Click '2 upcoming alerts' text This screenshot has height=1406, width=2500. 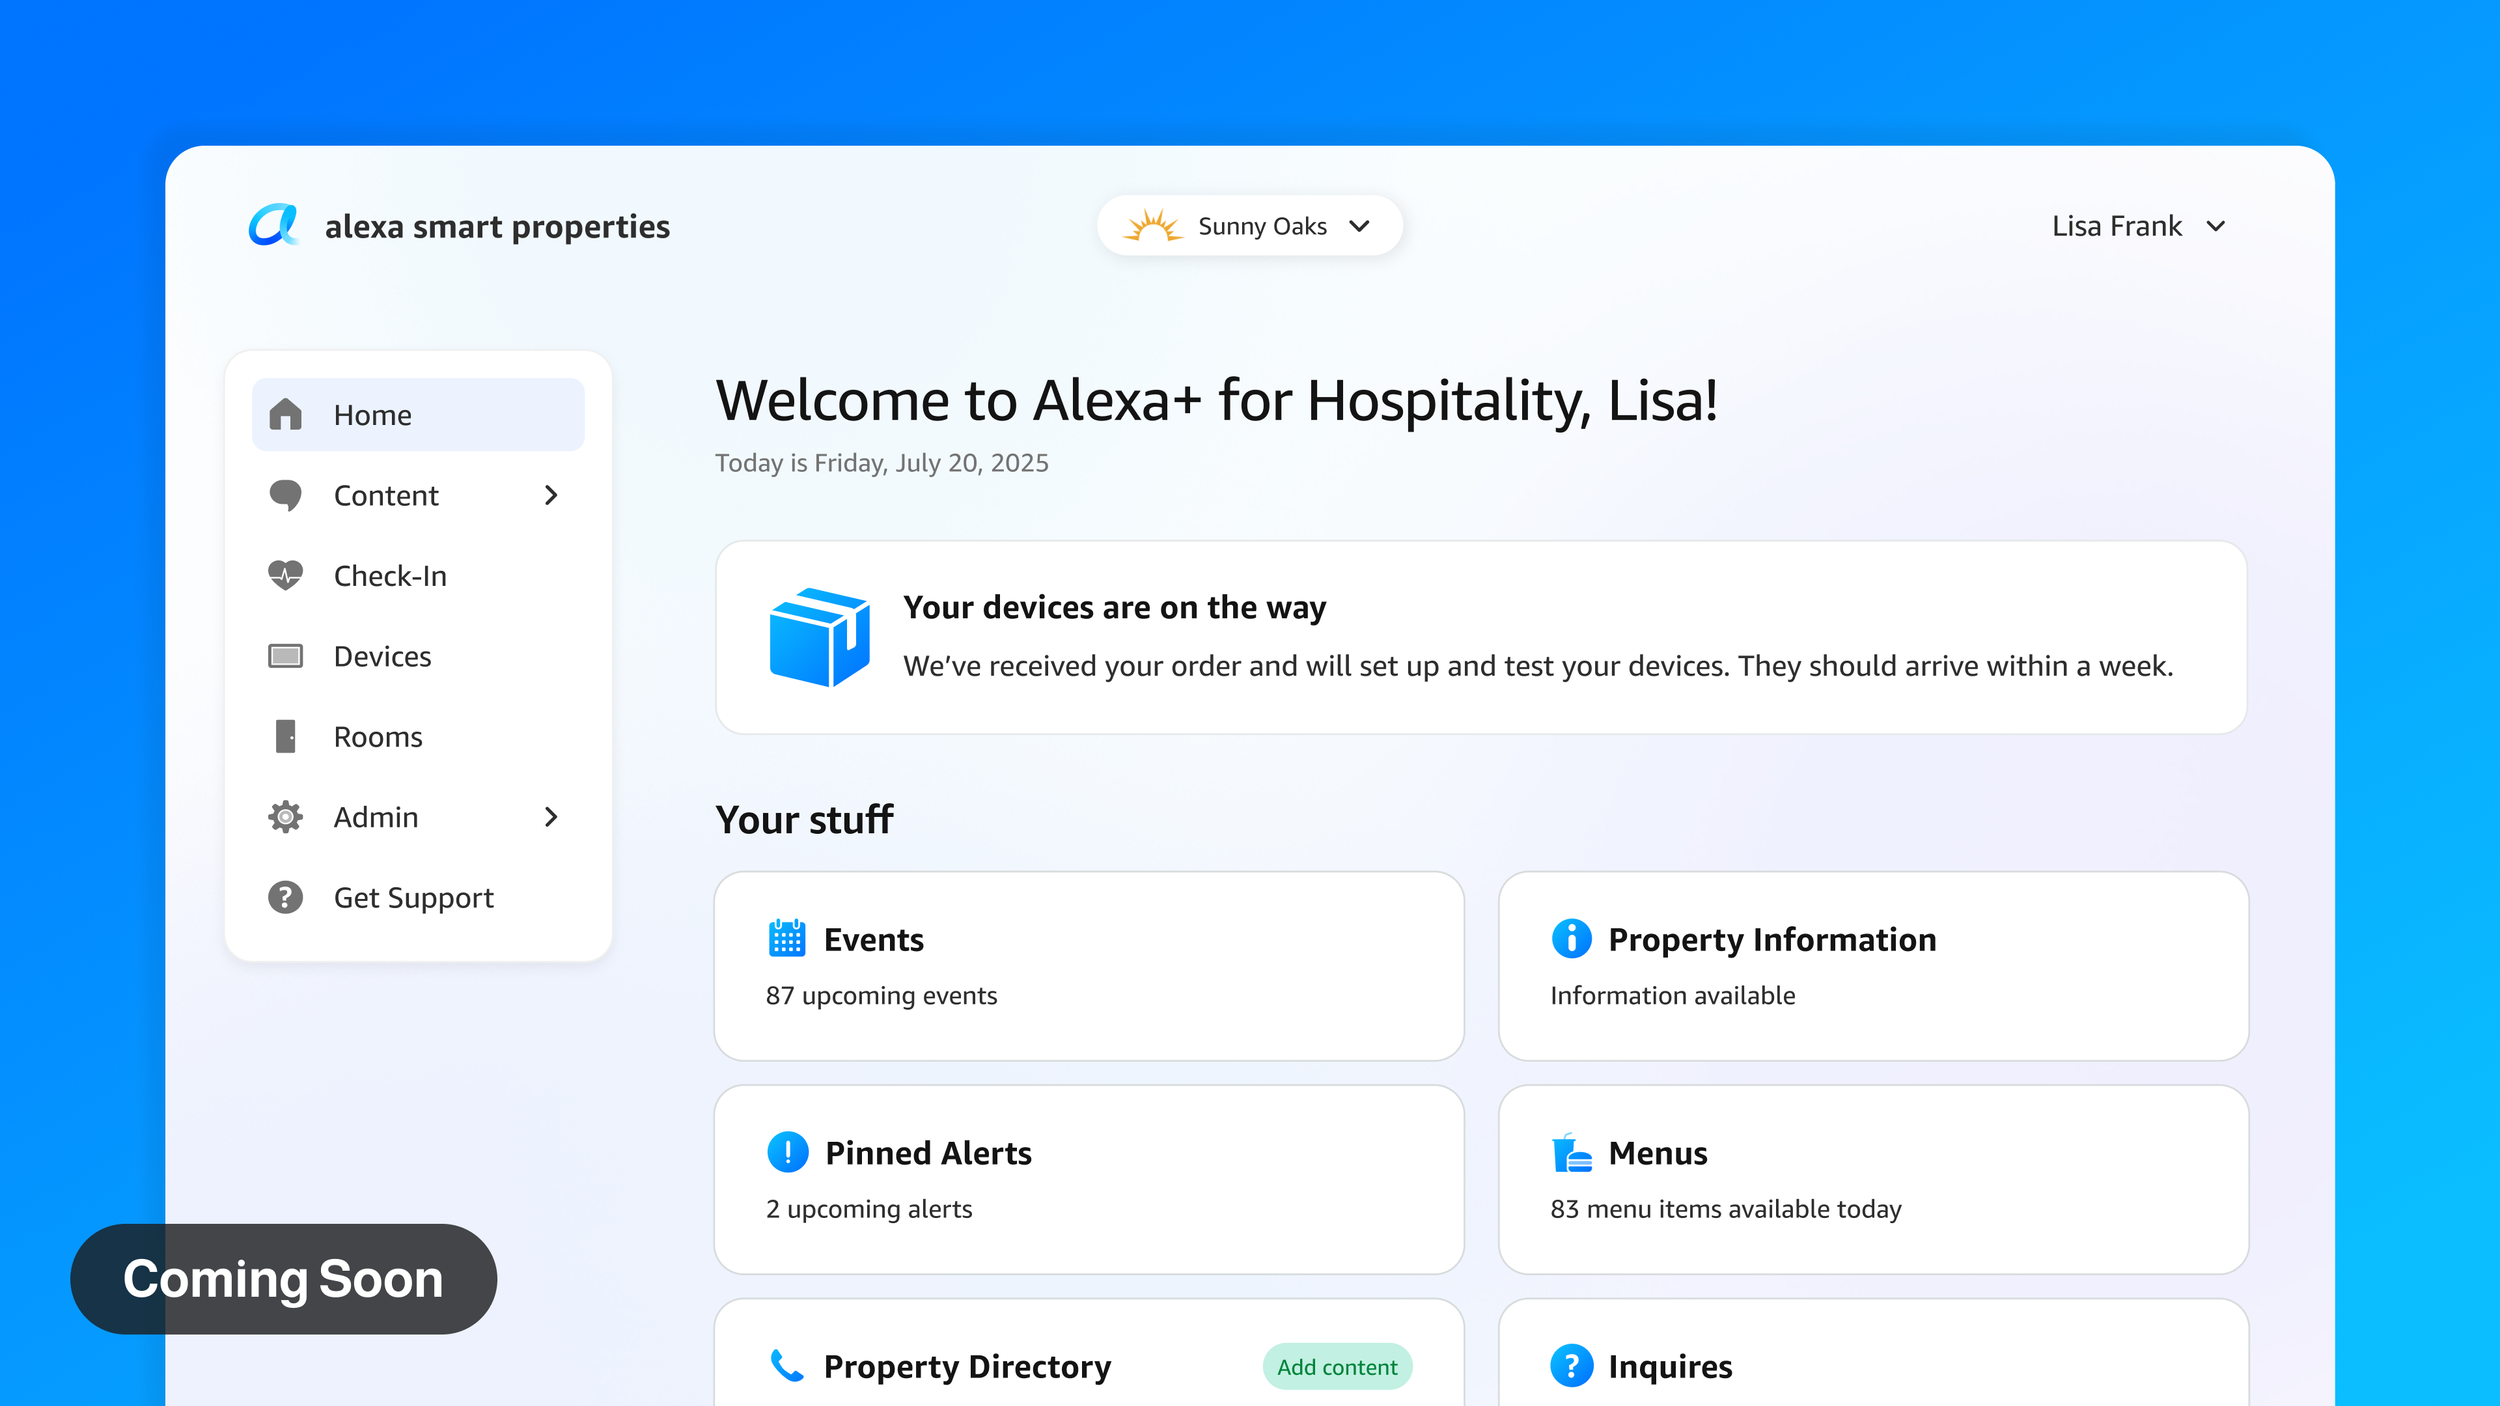tap(869, 1209)
